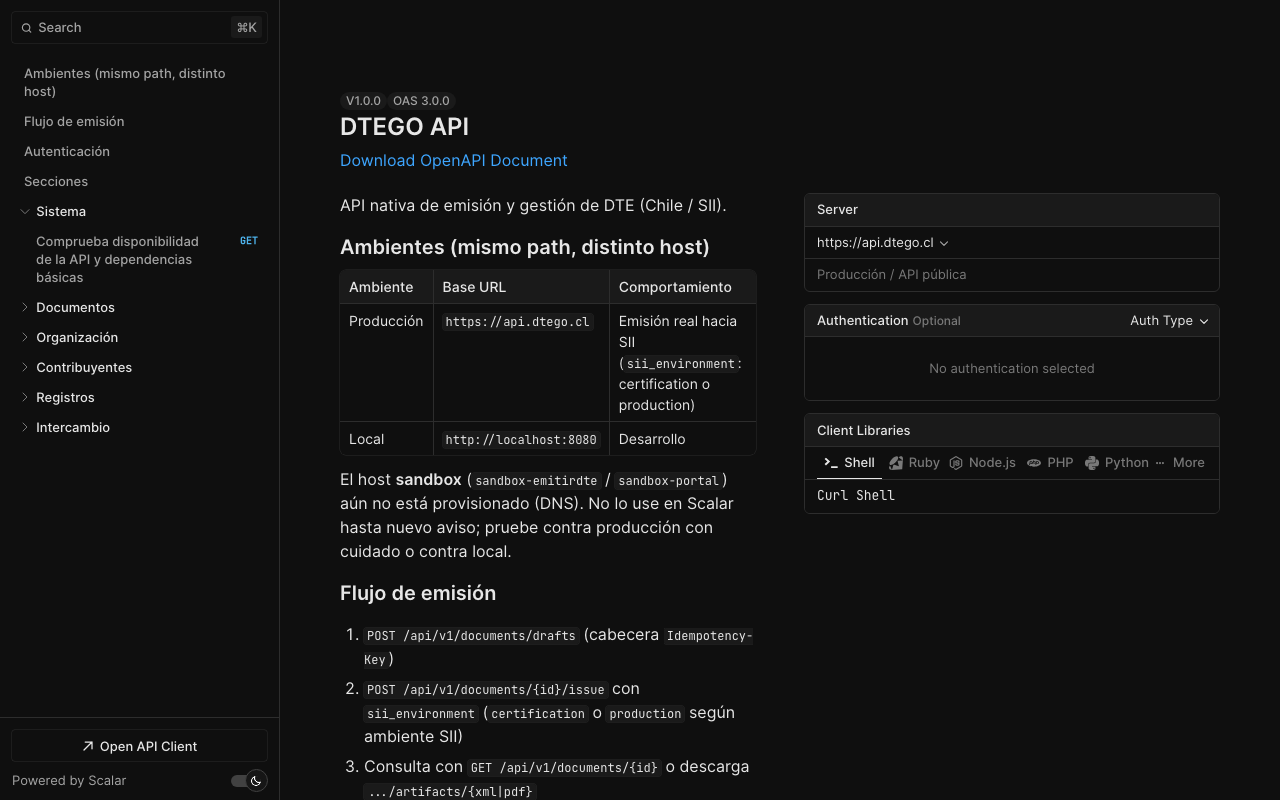Screen dimensions: 1280x800
Task: Click the Producción / API pública description
Action: pos(892,275)
